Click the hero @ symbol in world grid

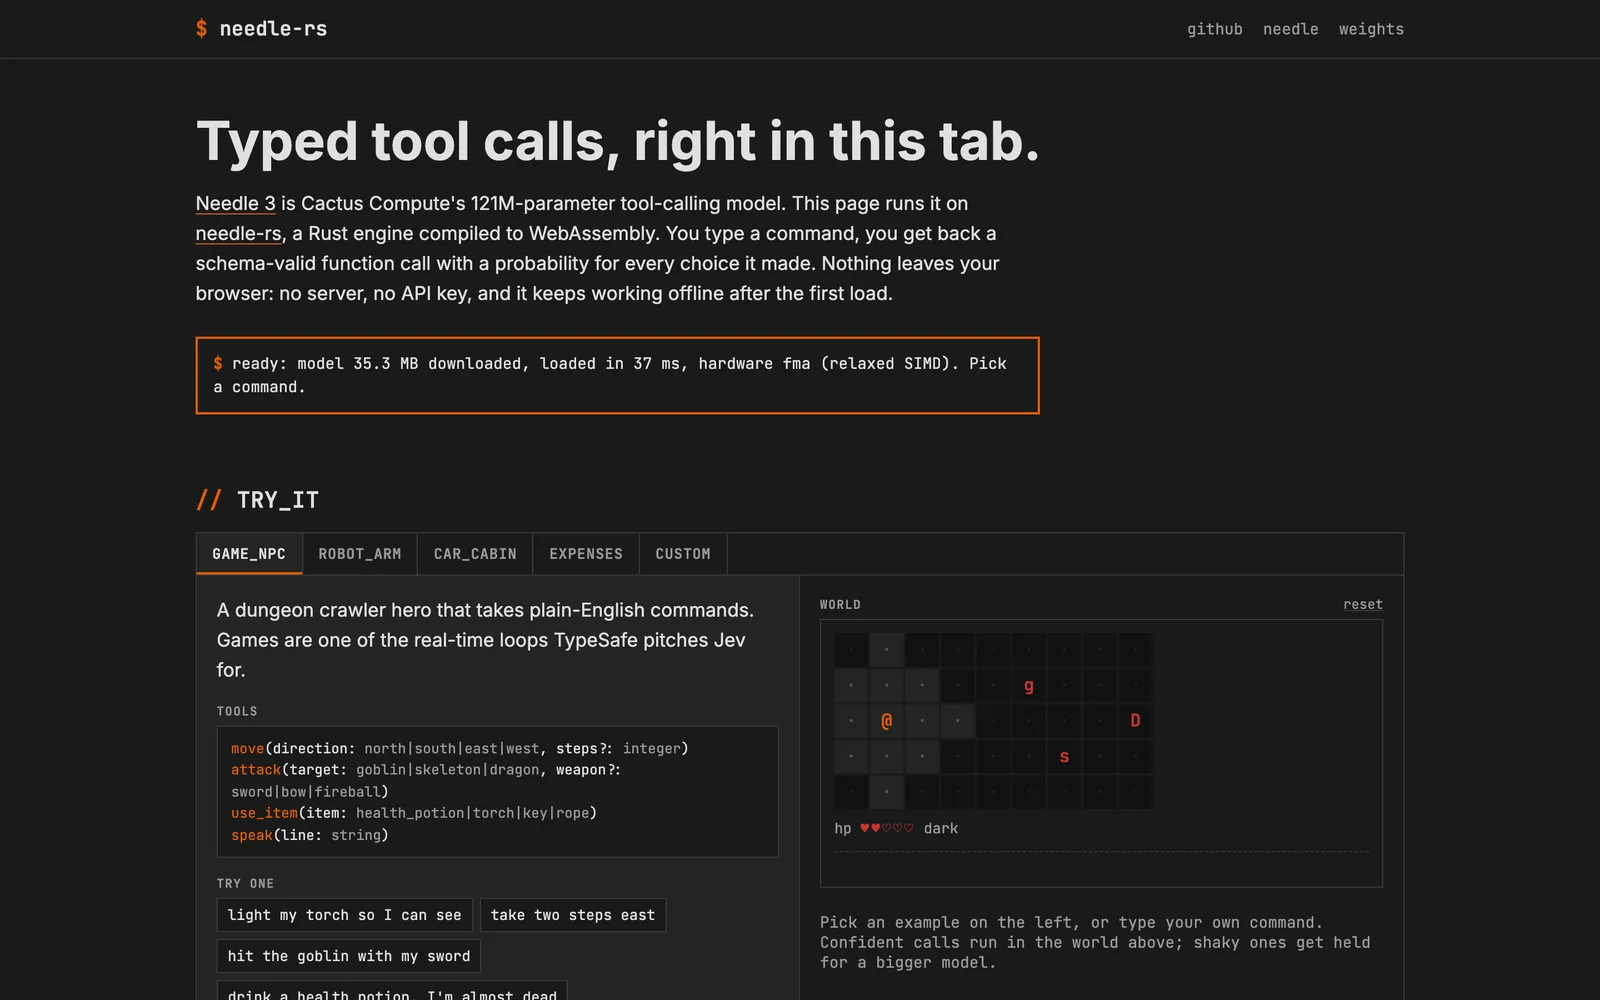886,720
